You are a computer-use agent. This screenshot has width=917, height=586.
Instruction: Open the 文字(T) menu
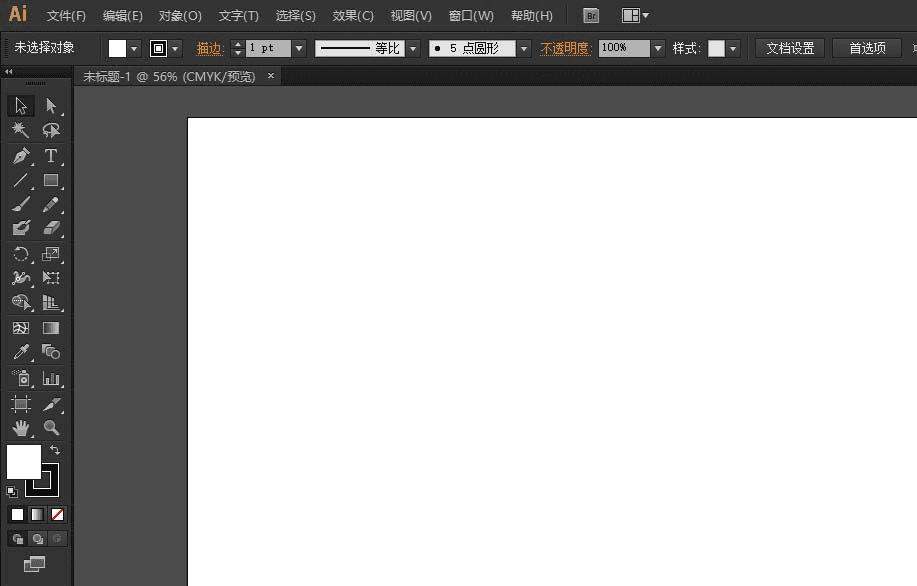pos(239,16)
